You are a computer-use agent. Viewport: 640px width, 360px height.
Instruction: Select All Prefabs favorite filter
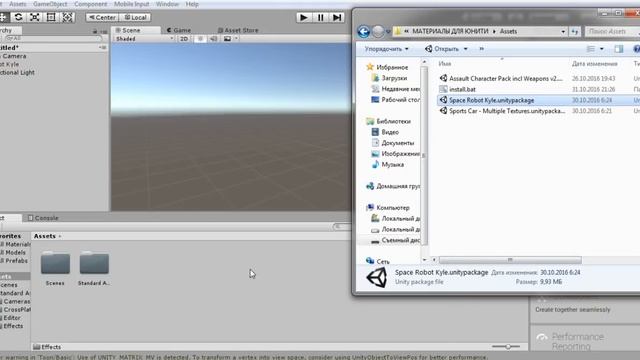15,261
